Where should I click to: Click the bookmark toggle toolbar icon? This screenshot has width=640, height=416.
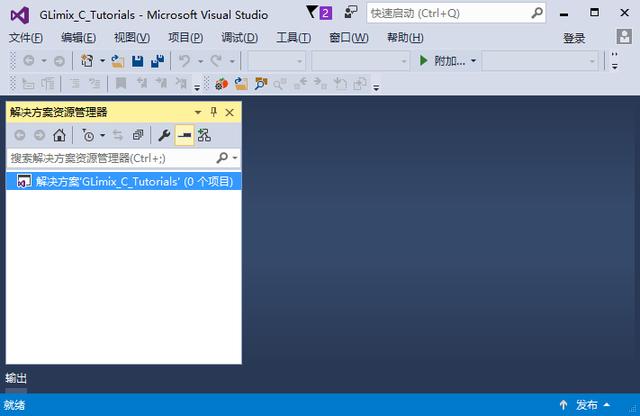(x=121, y=84)
